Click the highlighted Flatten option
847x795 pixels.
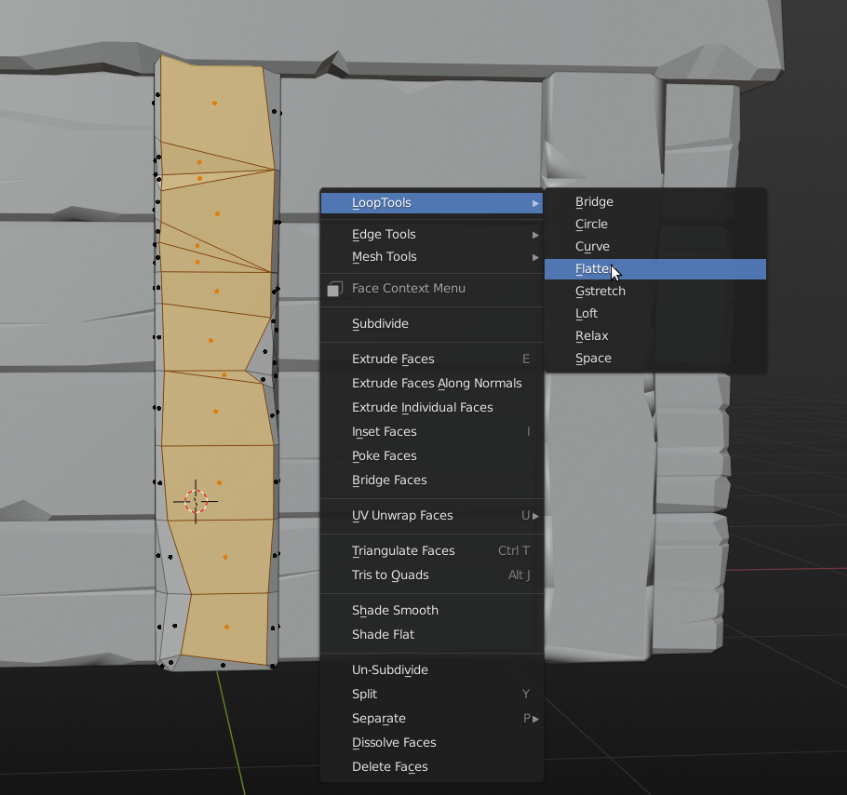655,269
